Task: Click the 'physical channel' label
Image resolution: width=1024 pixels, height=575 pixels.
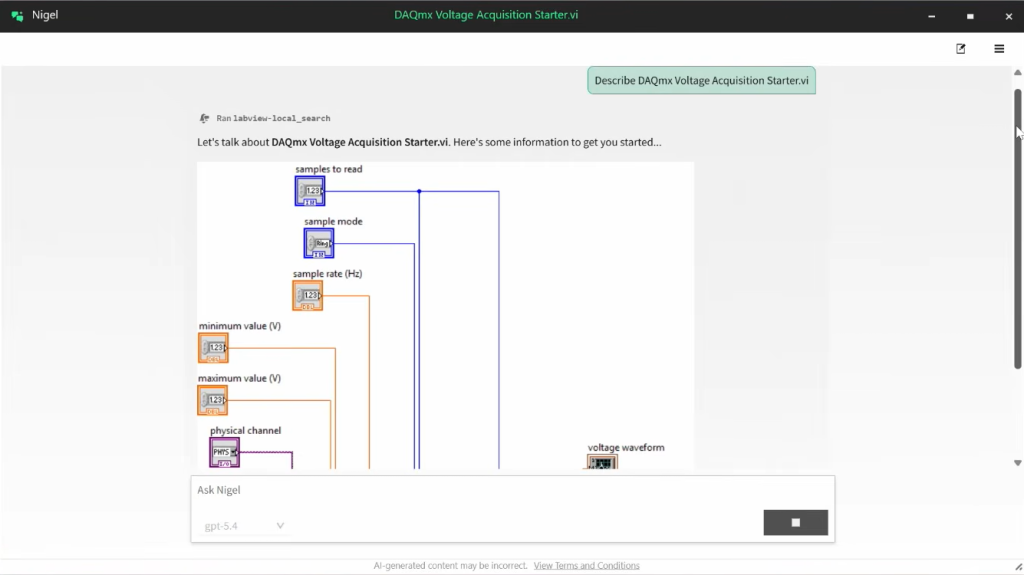Action: tap(246, 431)
